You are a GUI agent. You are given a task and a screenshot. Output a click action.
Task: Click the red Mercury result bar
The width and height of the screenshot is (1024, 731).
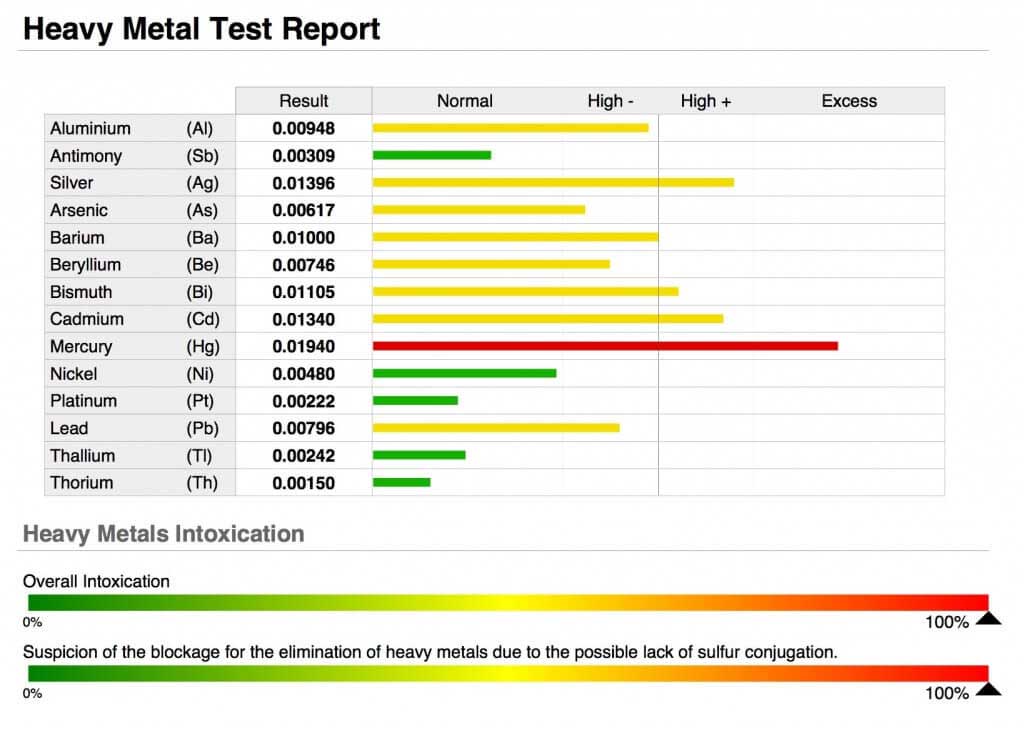tap(604, 346)
